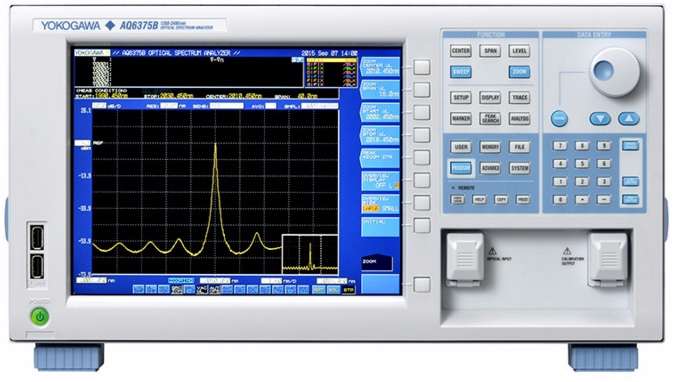This screenshot has width=674, height=382.
Task: Toggle the blue ZOOM function key
Action: (x=519, y=72)
